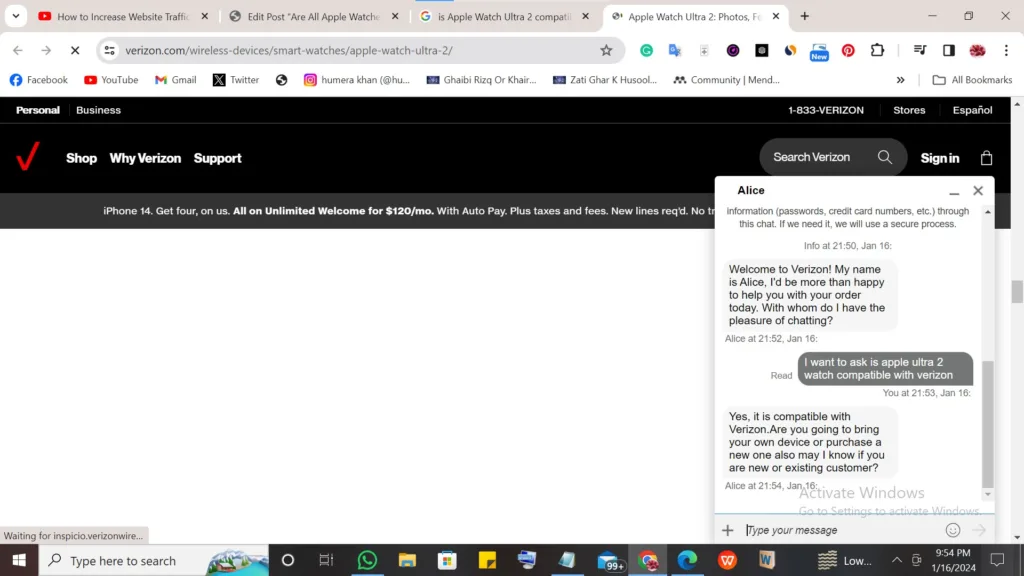This screenshot has width=1024, height=576.
Task: Open the Why Verizon menu
Action: coord(145,158)
